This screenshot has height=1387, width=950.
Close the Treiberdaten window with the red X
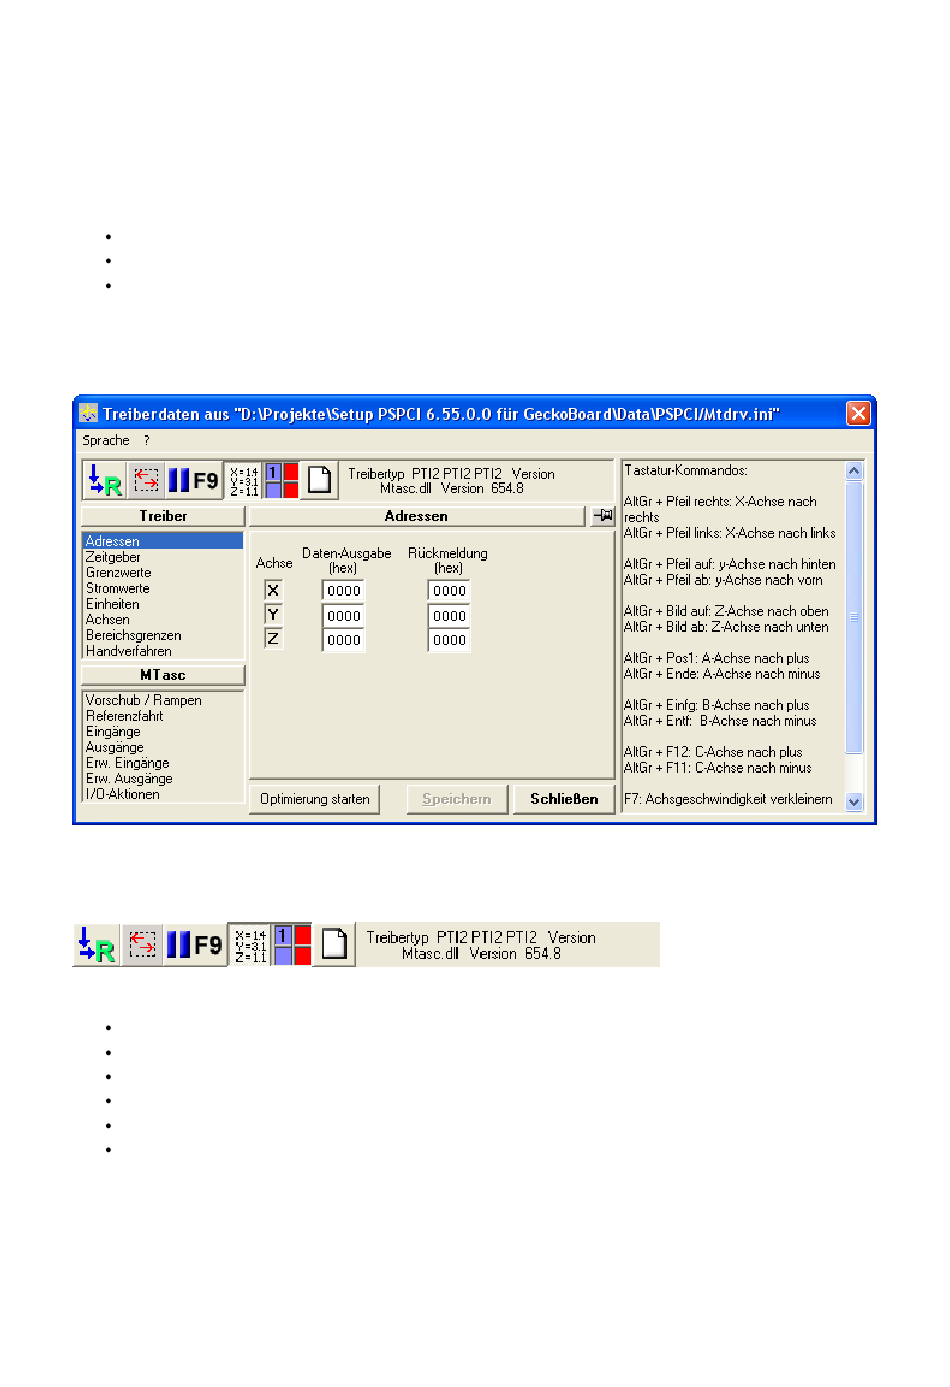point(858,413)
